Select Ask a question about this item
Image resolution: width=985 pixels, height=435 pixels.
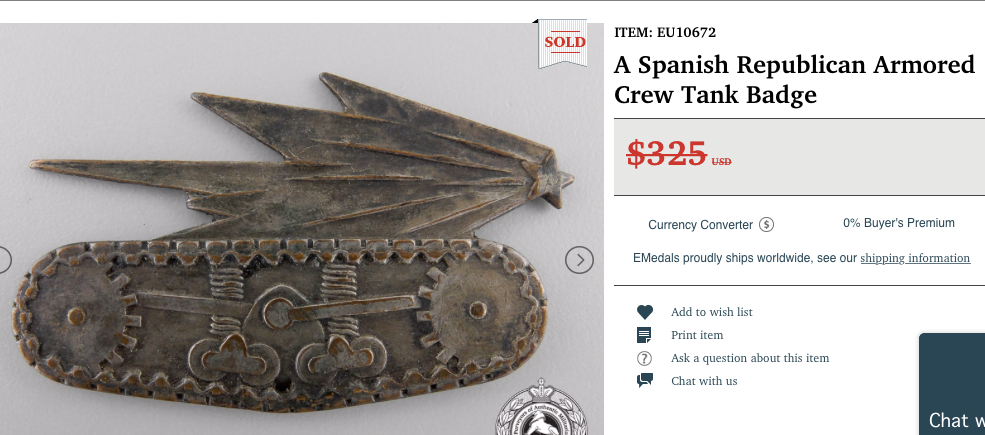(750, 358)
